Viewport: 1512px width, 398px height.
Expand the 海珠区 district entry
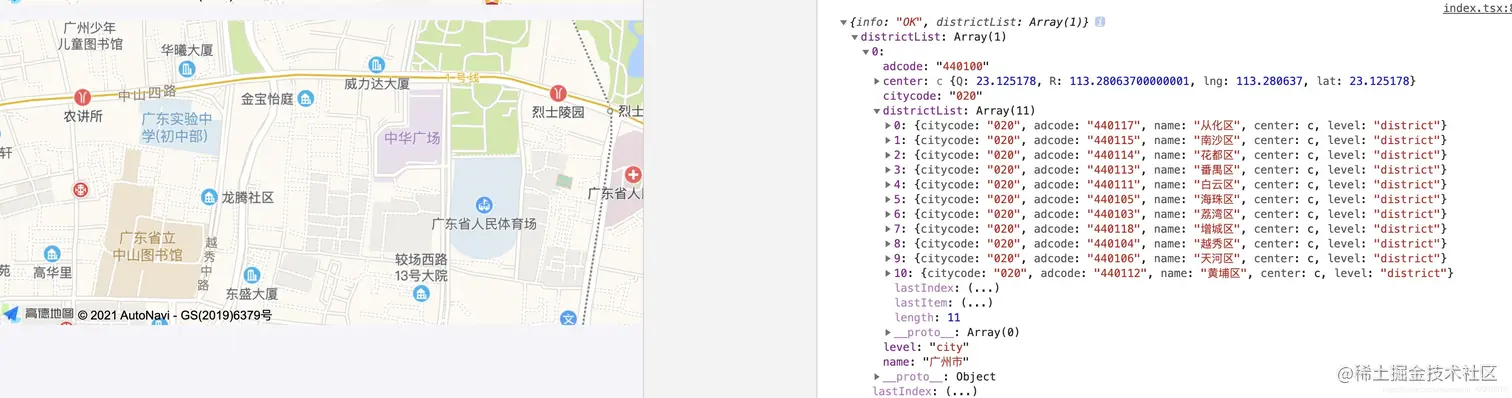[888, 199]
